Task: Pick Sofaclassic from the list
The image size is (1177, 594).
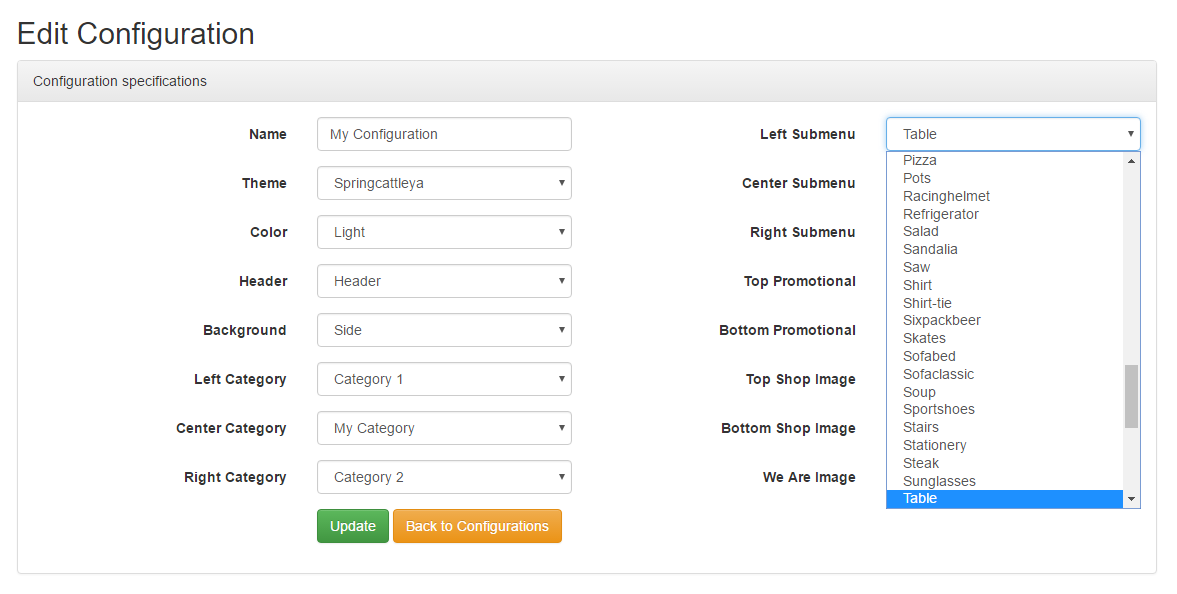Action: (1004, 374)
